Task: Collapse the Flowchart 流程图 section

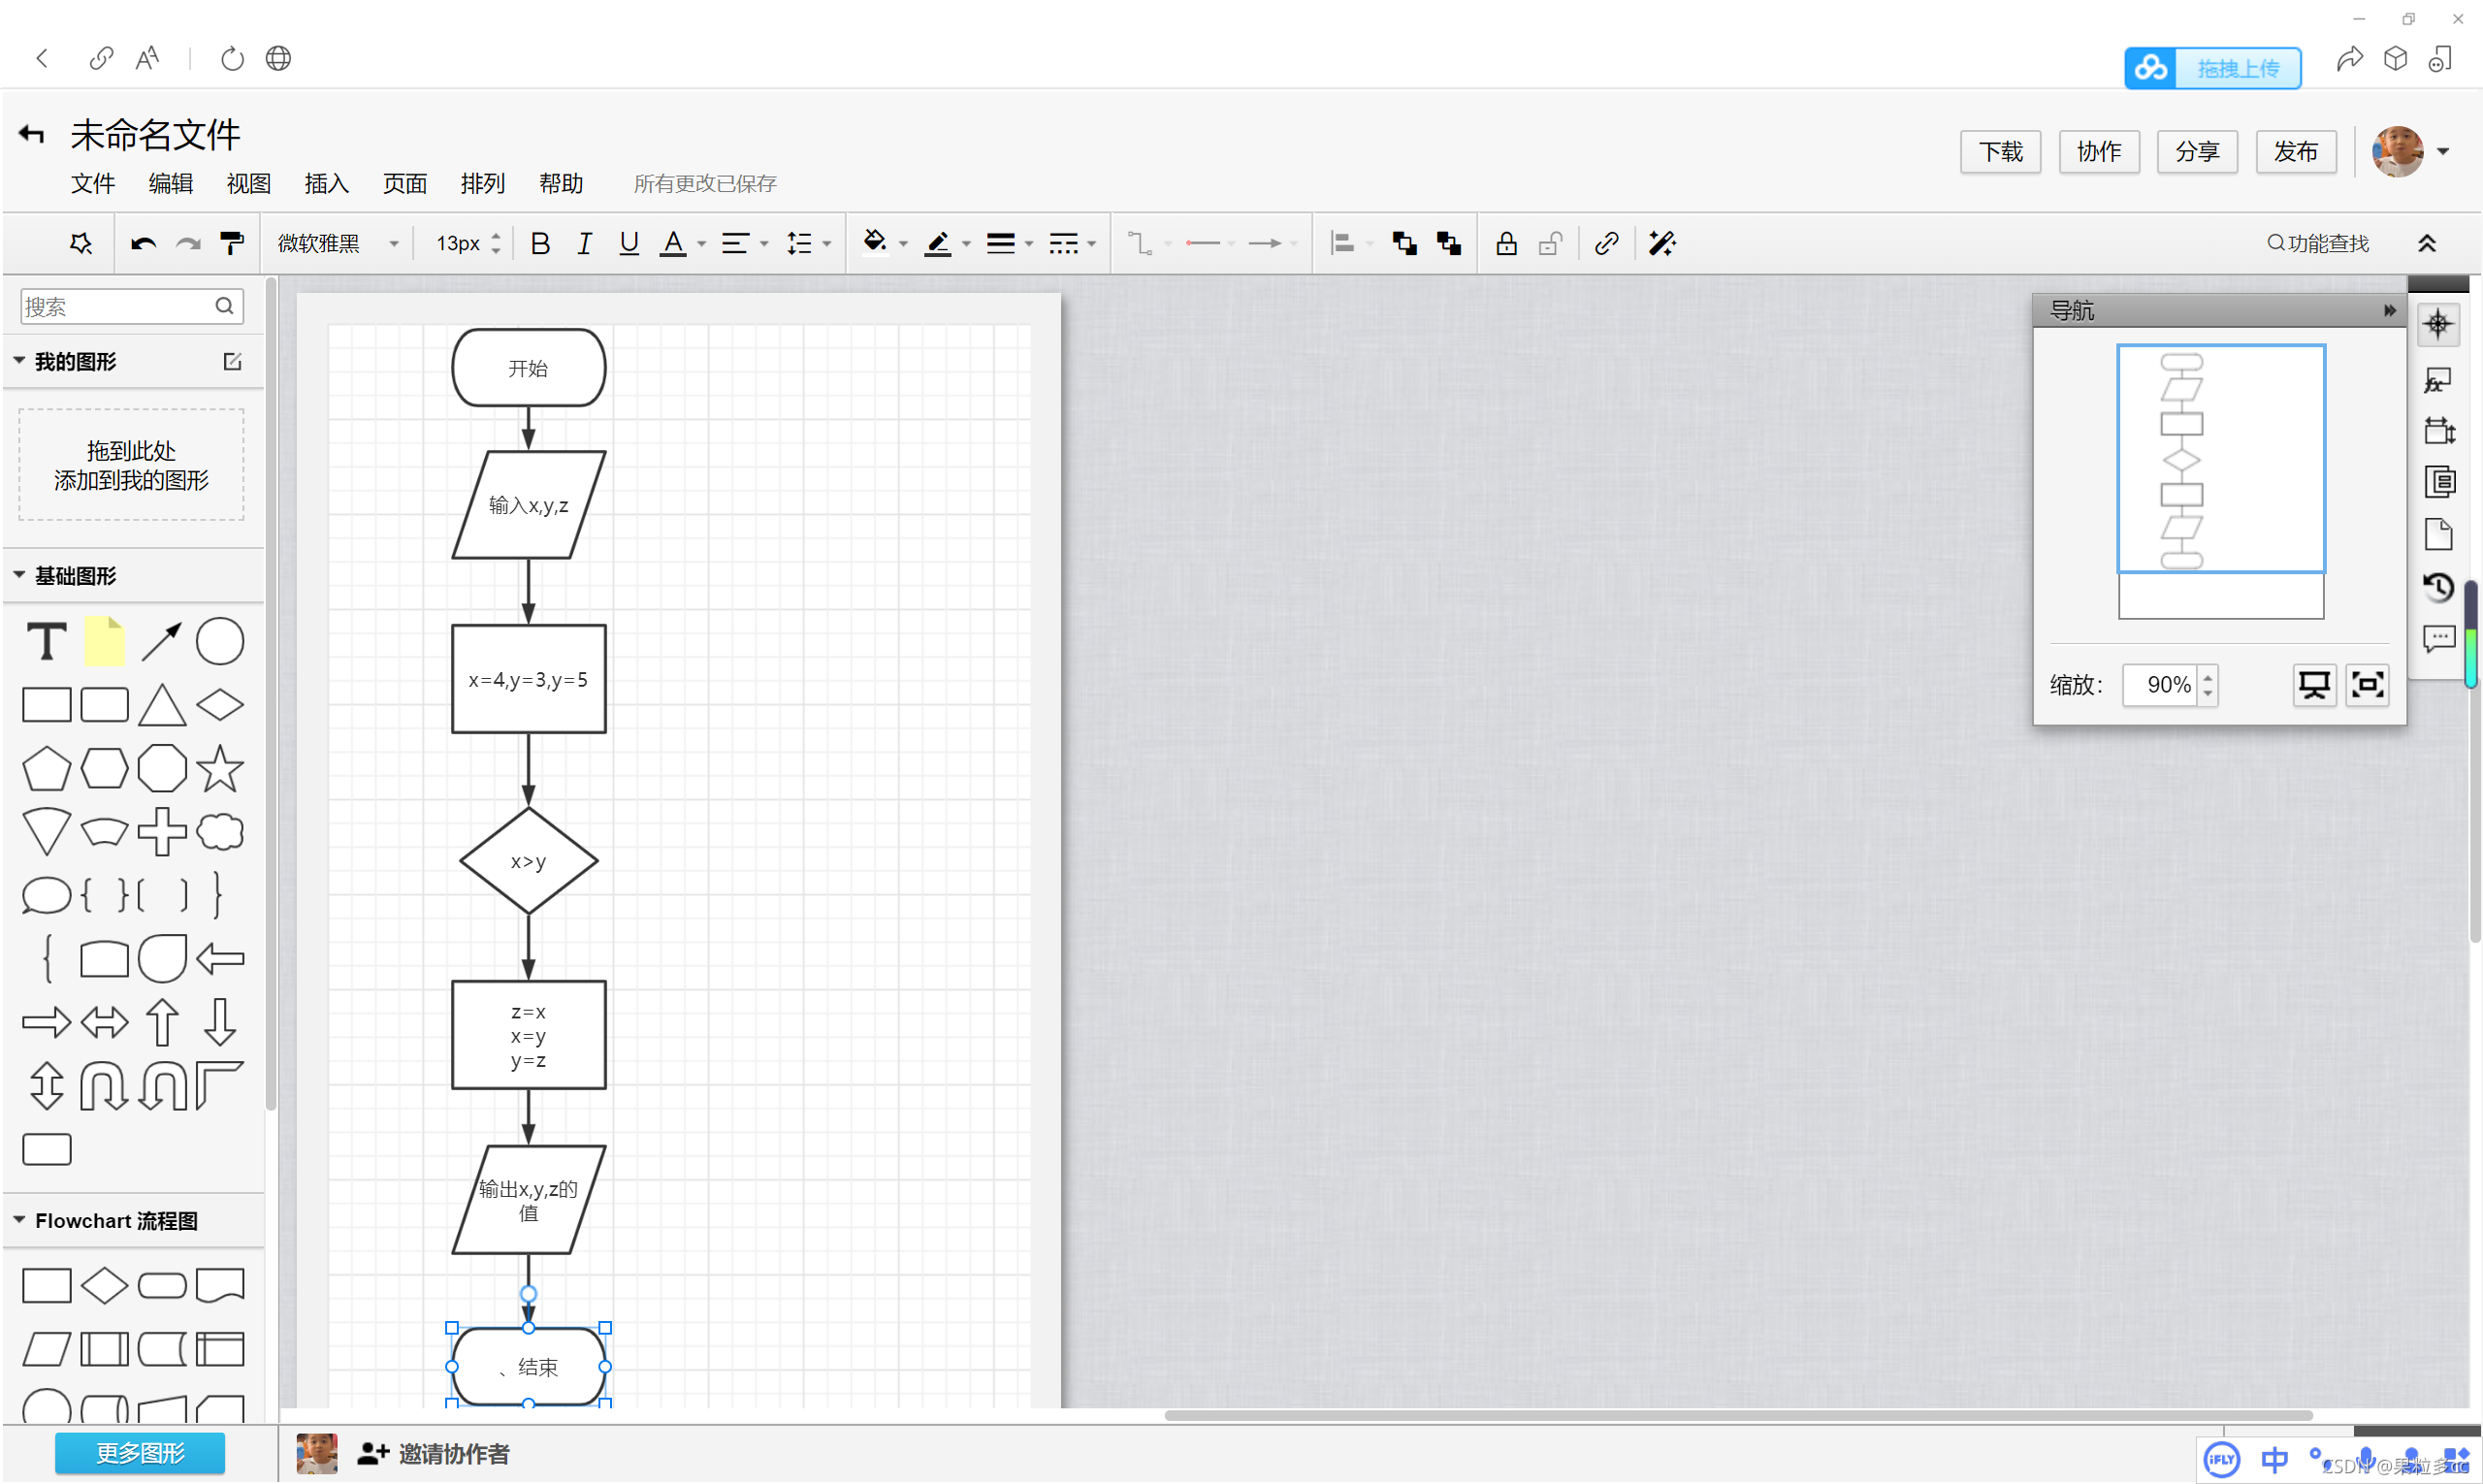Action: pyautogui.click(x=19, y=1220)
